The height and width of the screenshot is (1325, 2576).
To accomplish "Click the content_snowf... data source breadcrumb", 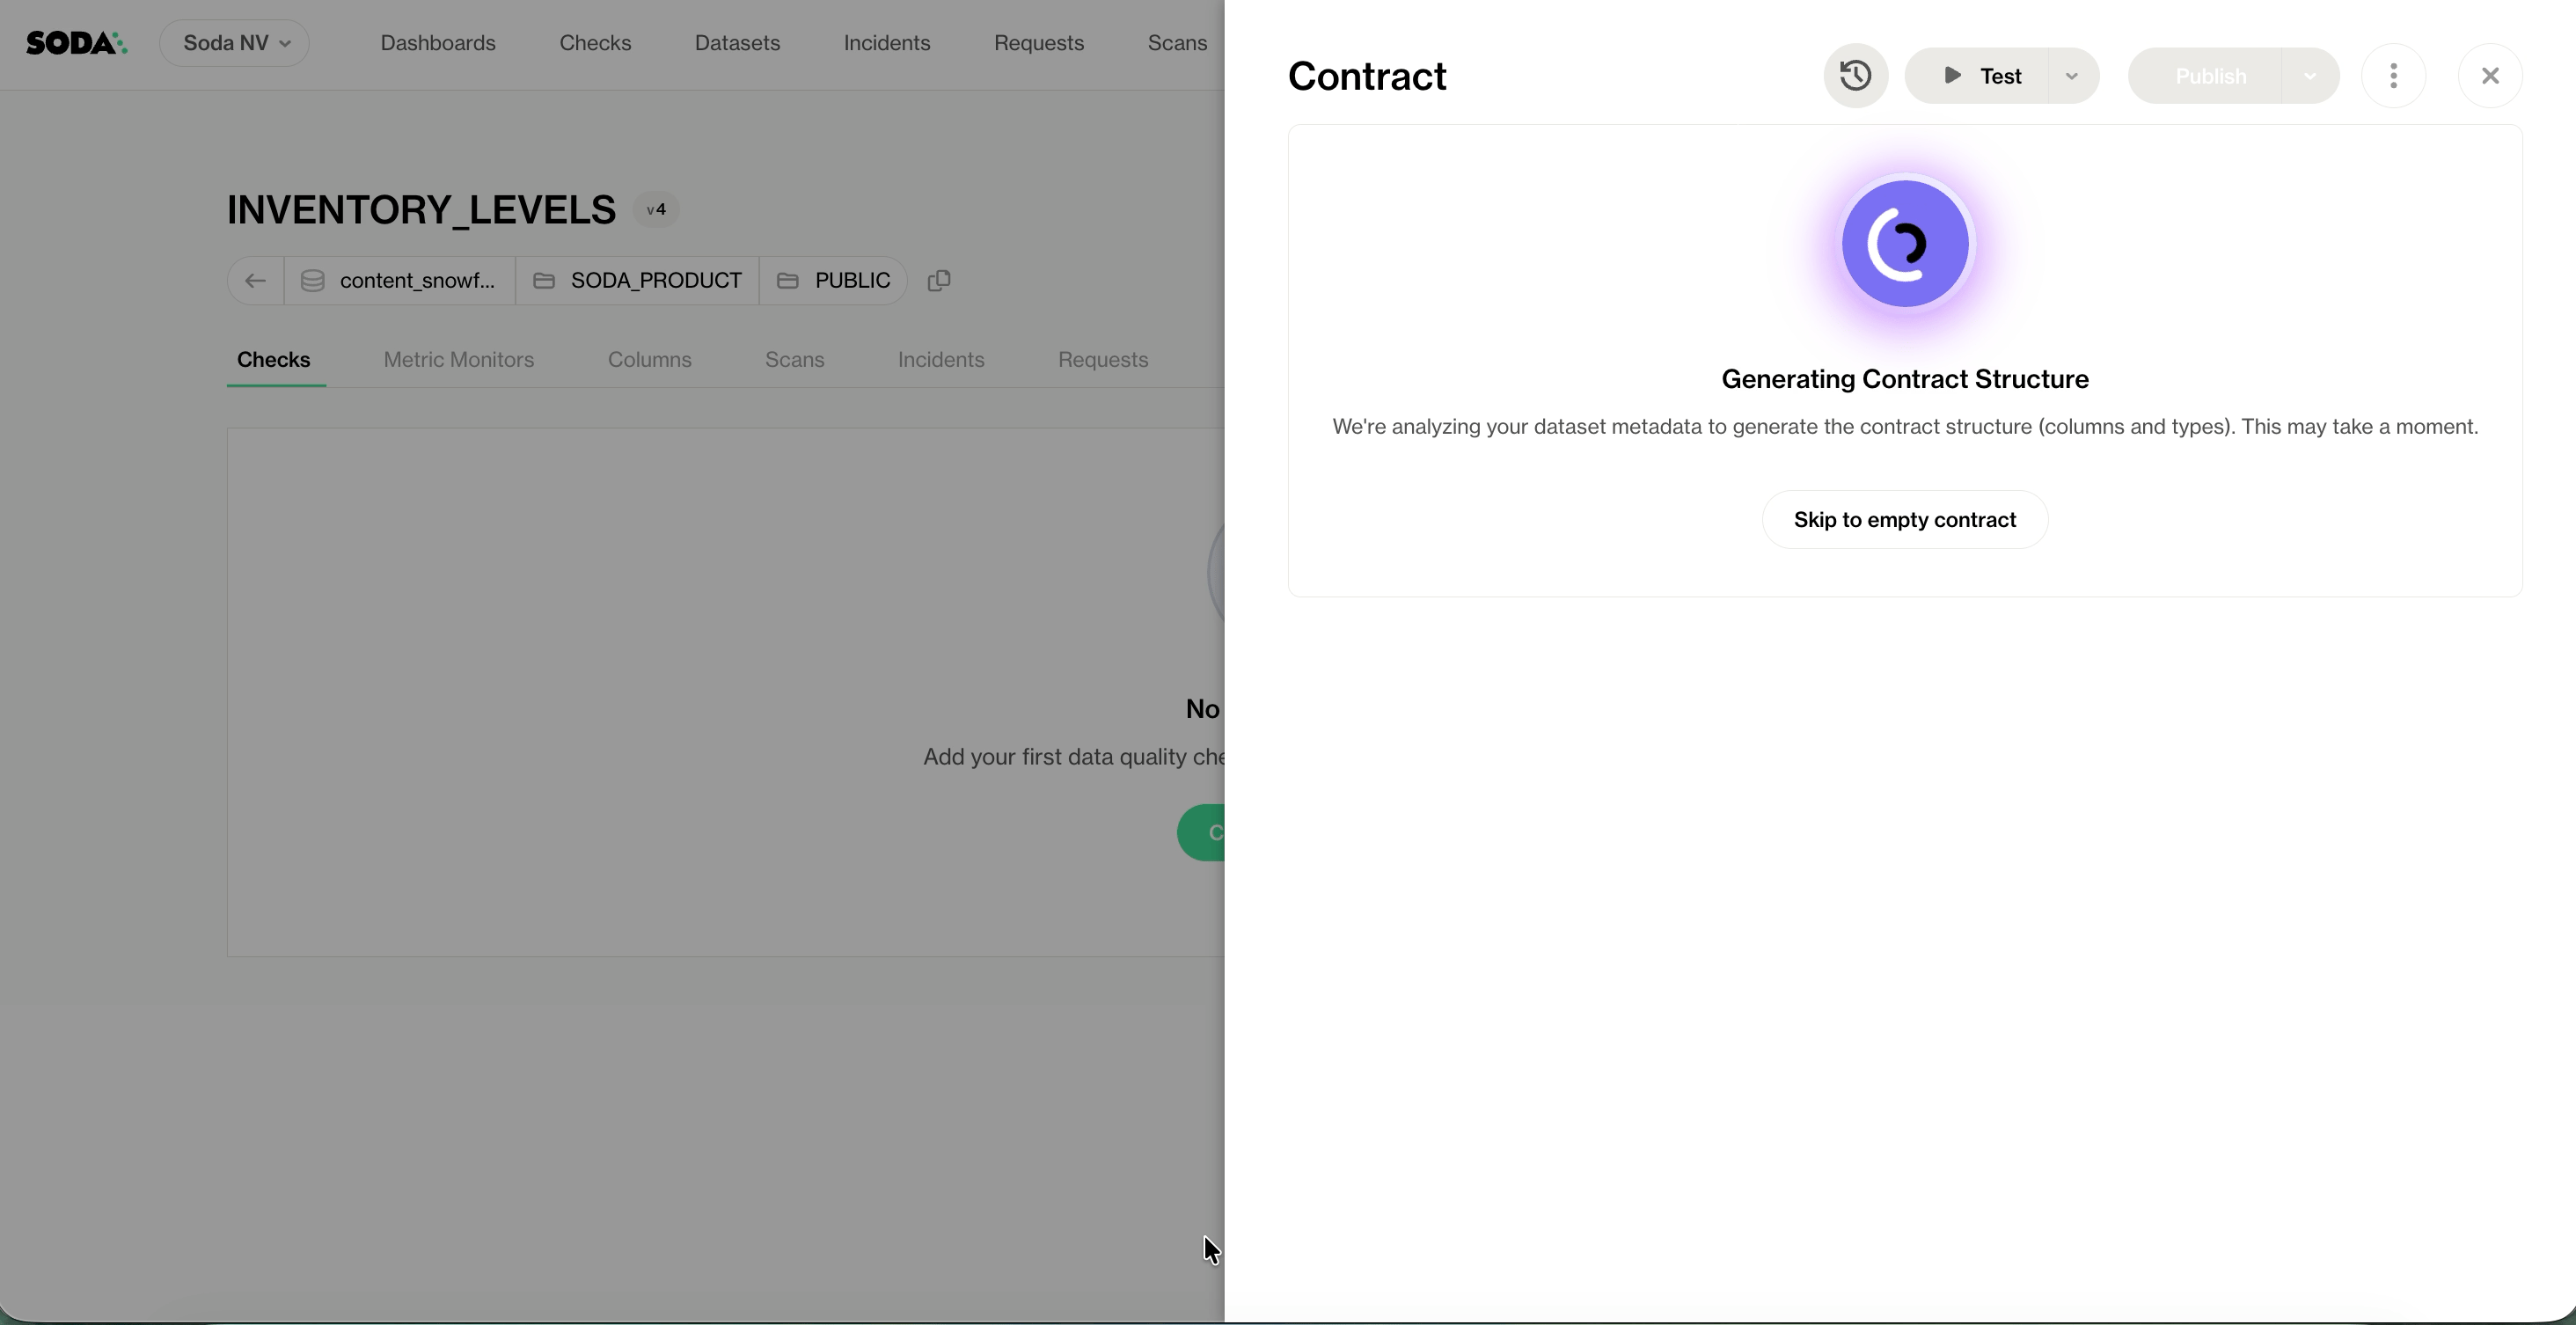I will pyautogui.click(x=400, y=281).
